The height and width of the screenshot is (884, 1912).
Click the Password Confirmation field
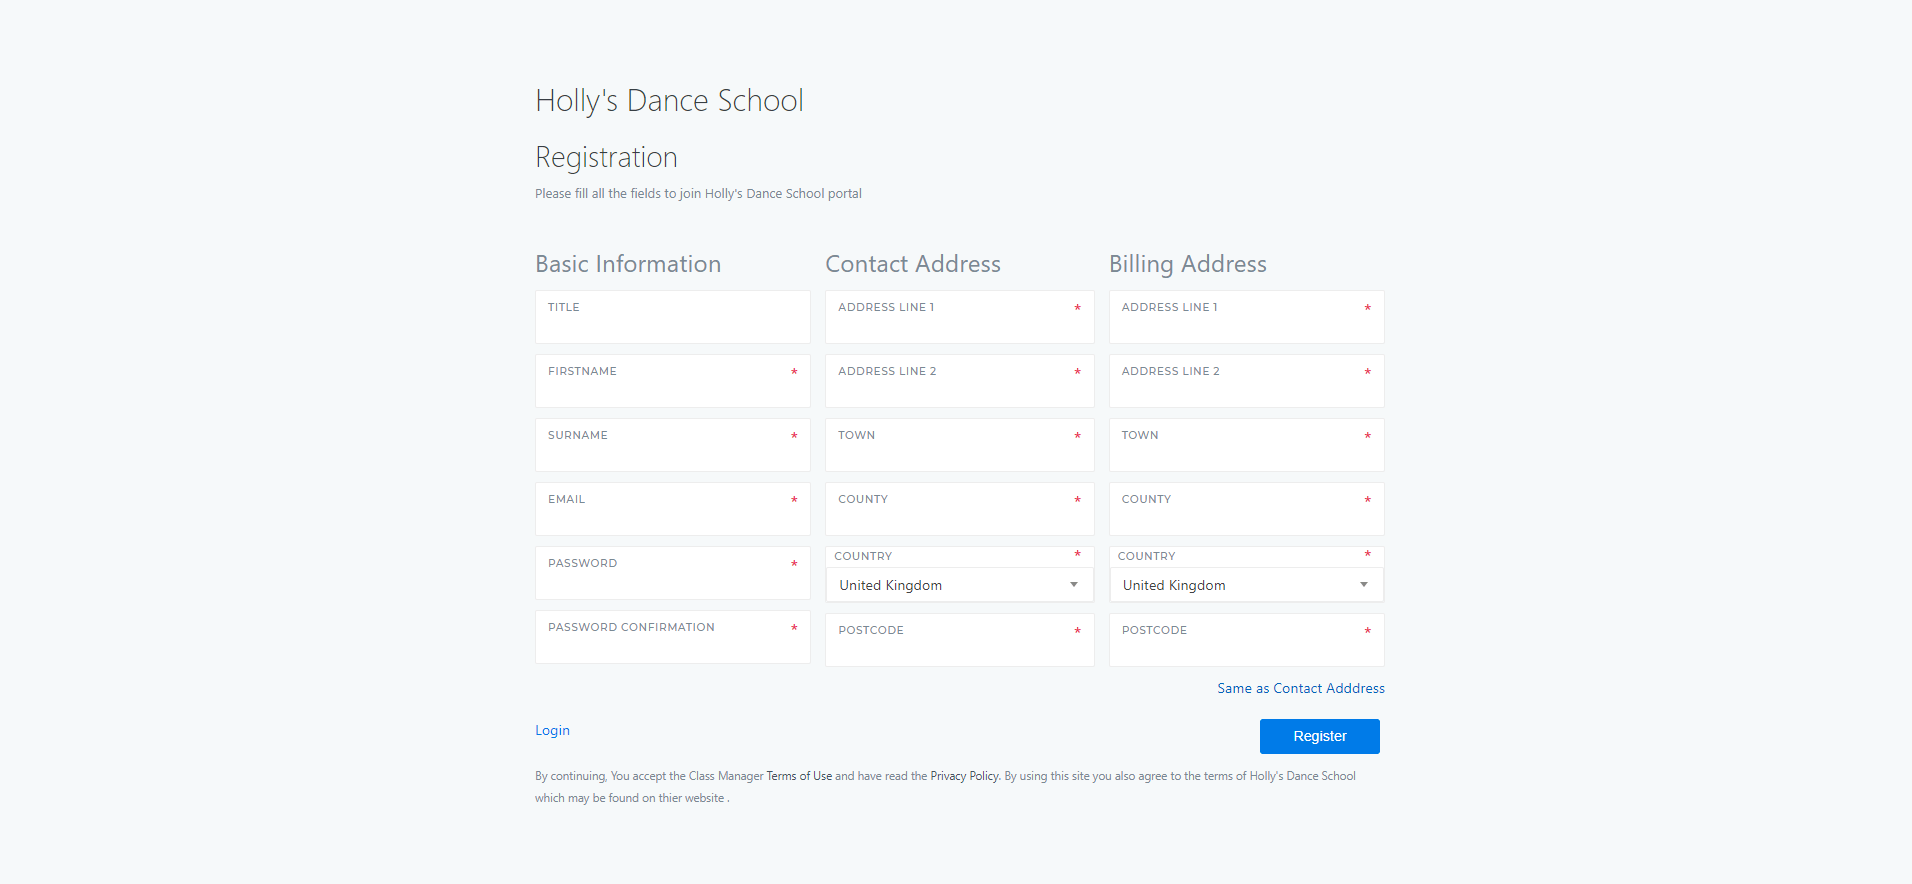[673, 637]
